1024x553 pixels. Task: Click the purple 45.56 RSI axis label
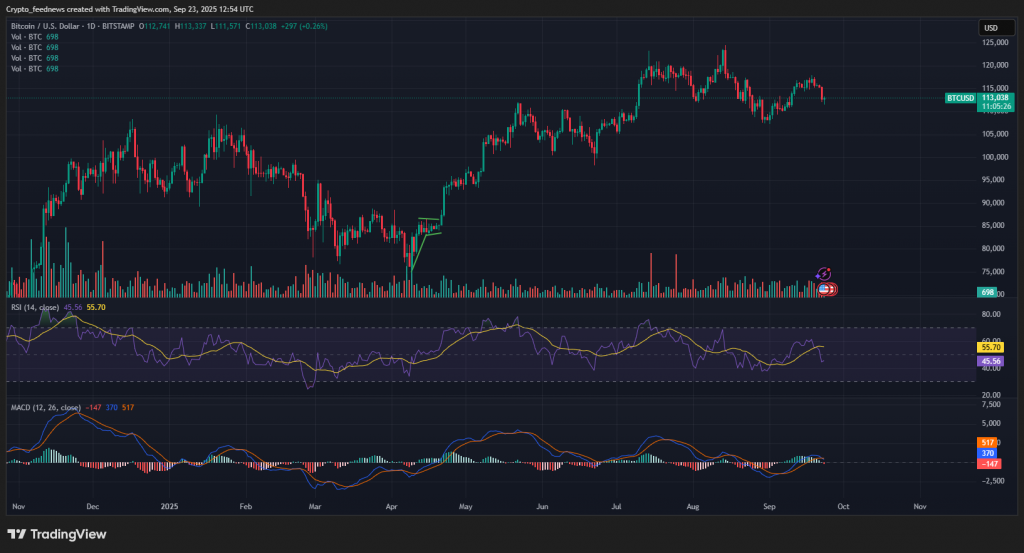pyautogui.click(x=992, y=360)
